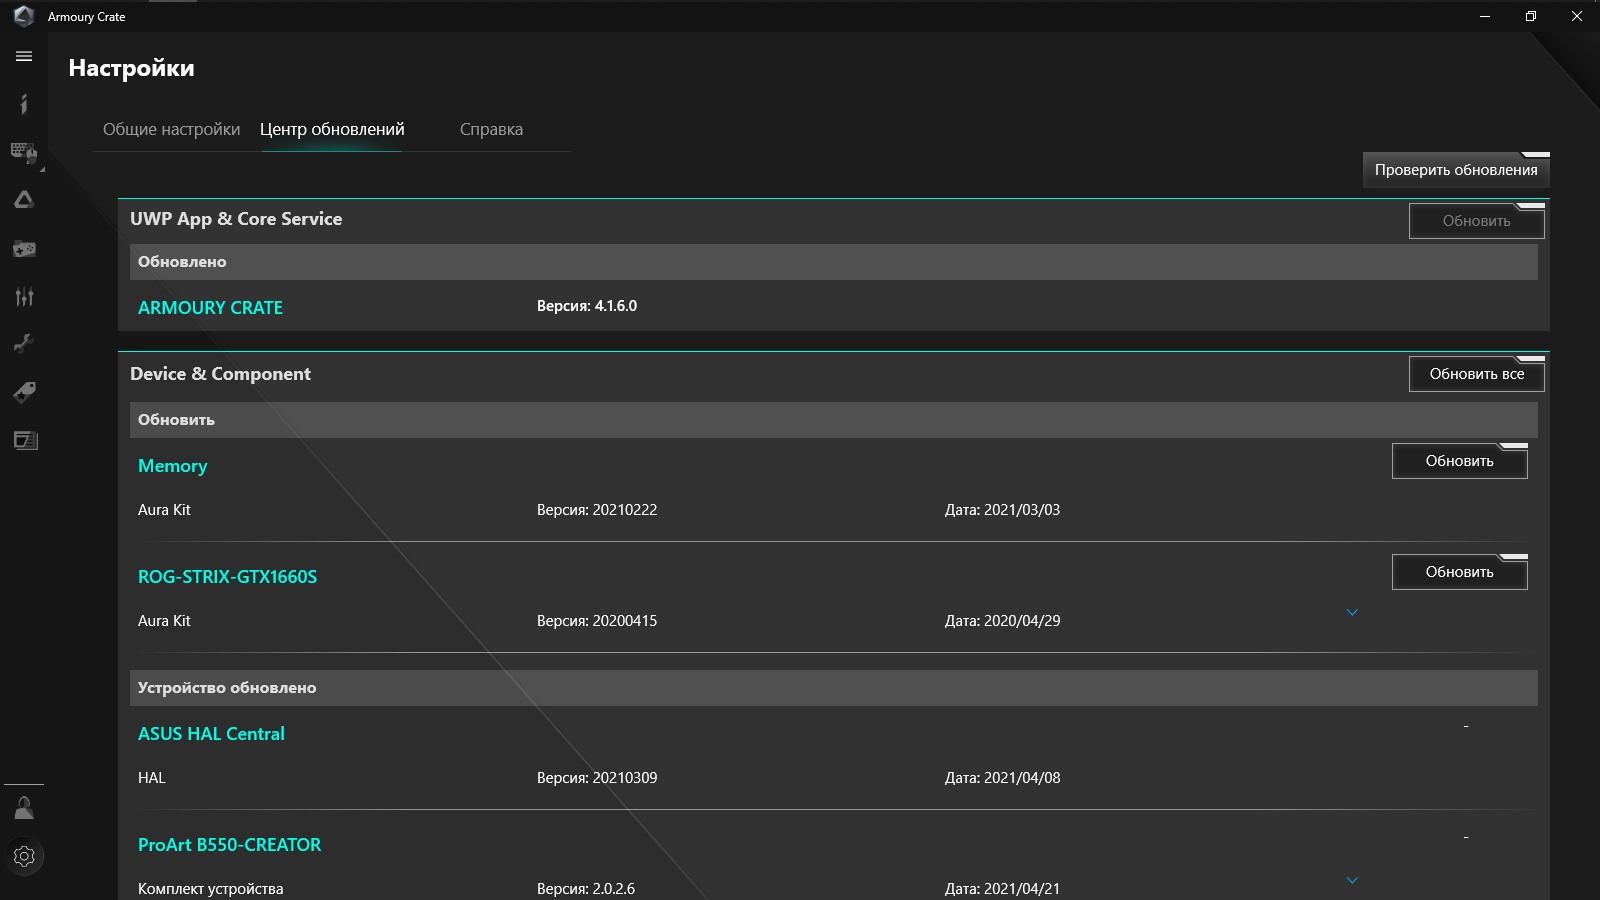Open the Tools wrench icon
Image resolution: width=1600 pixels, height=900 pixels.
tap(24, 344)
